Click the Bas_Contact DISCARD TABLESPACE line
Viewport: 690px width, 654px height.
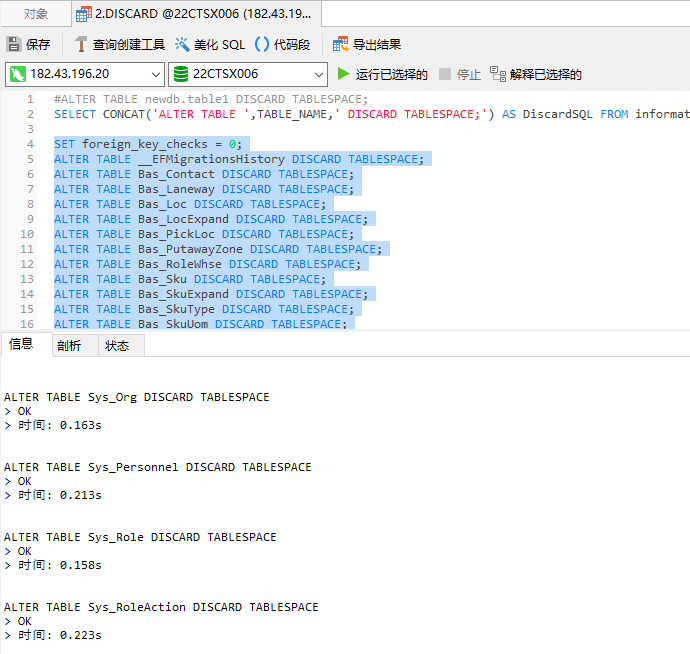[204, 174]
